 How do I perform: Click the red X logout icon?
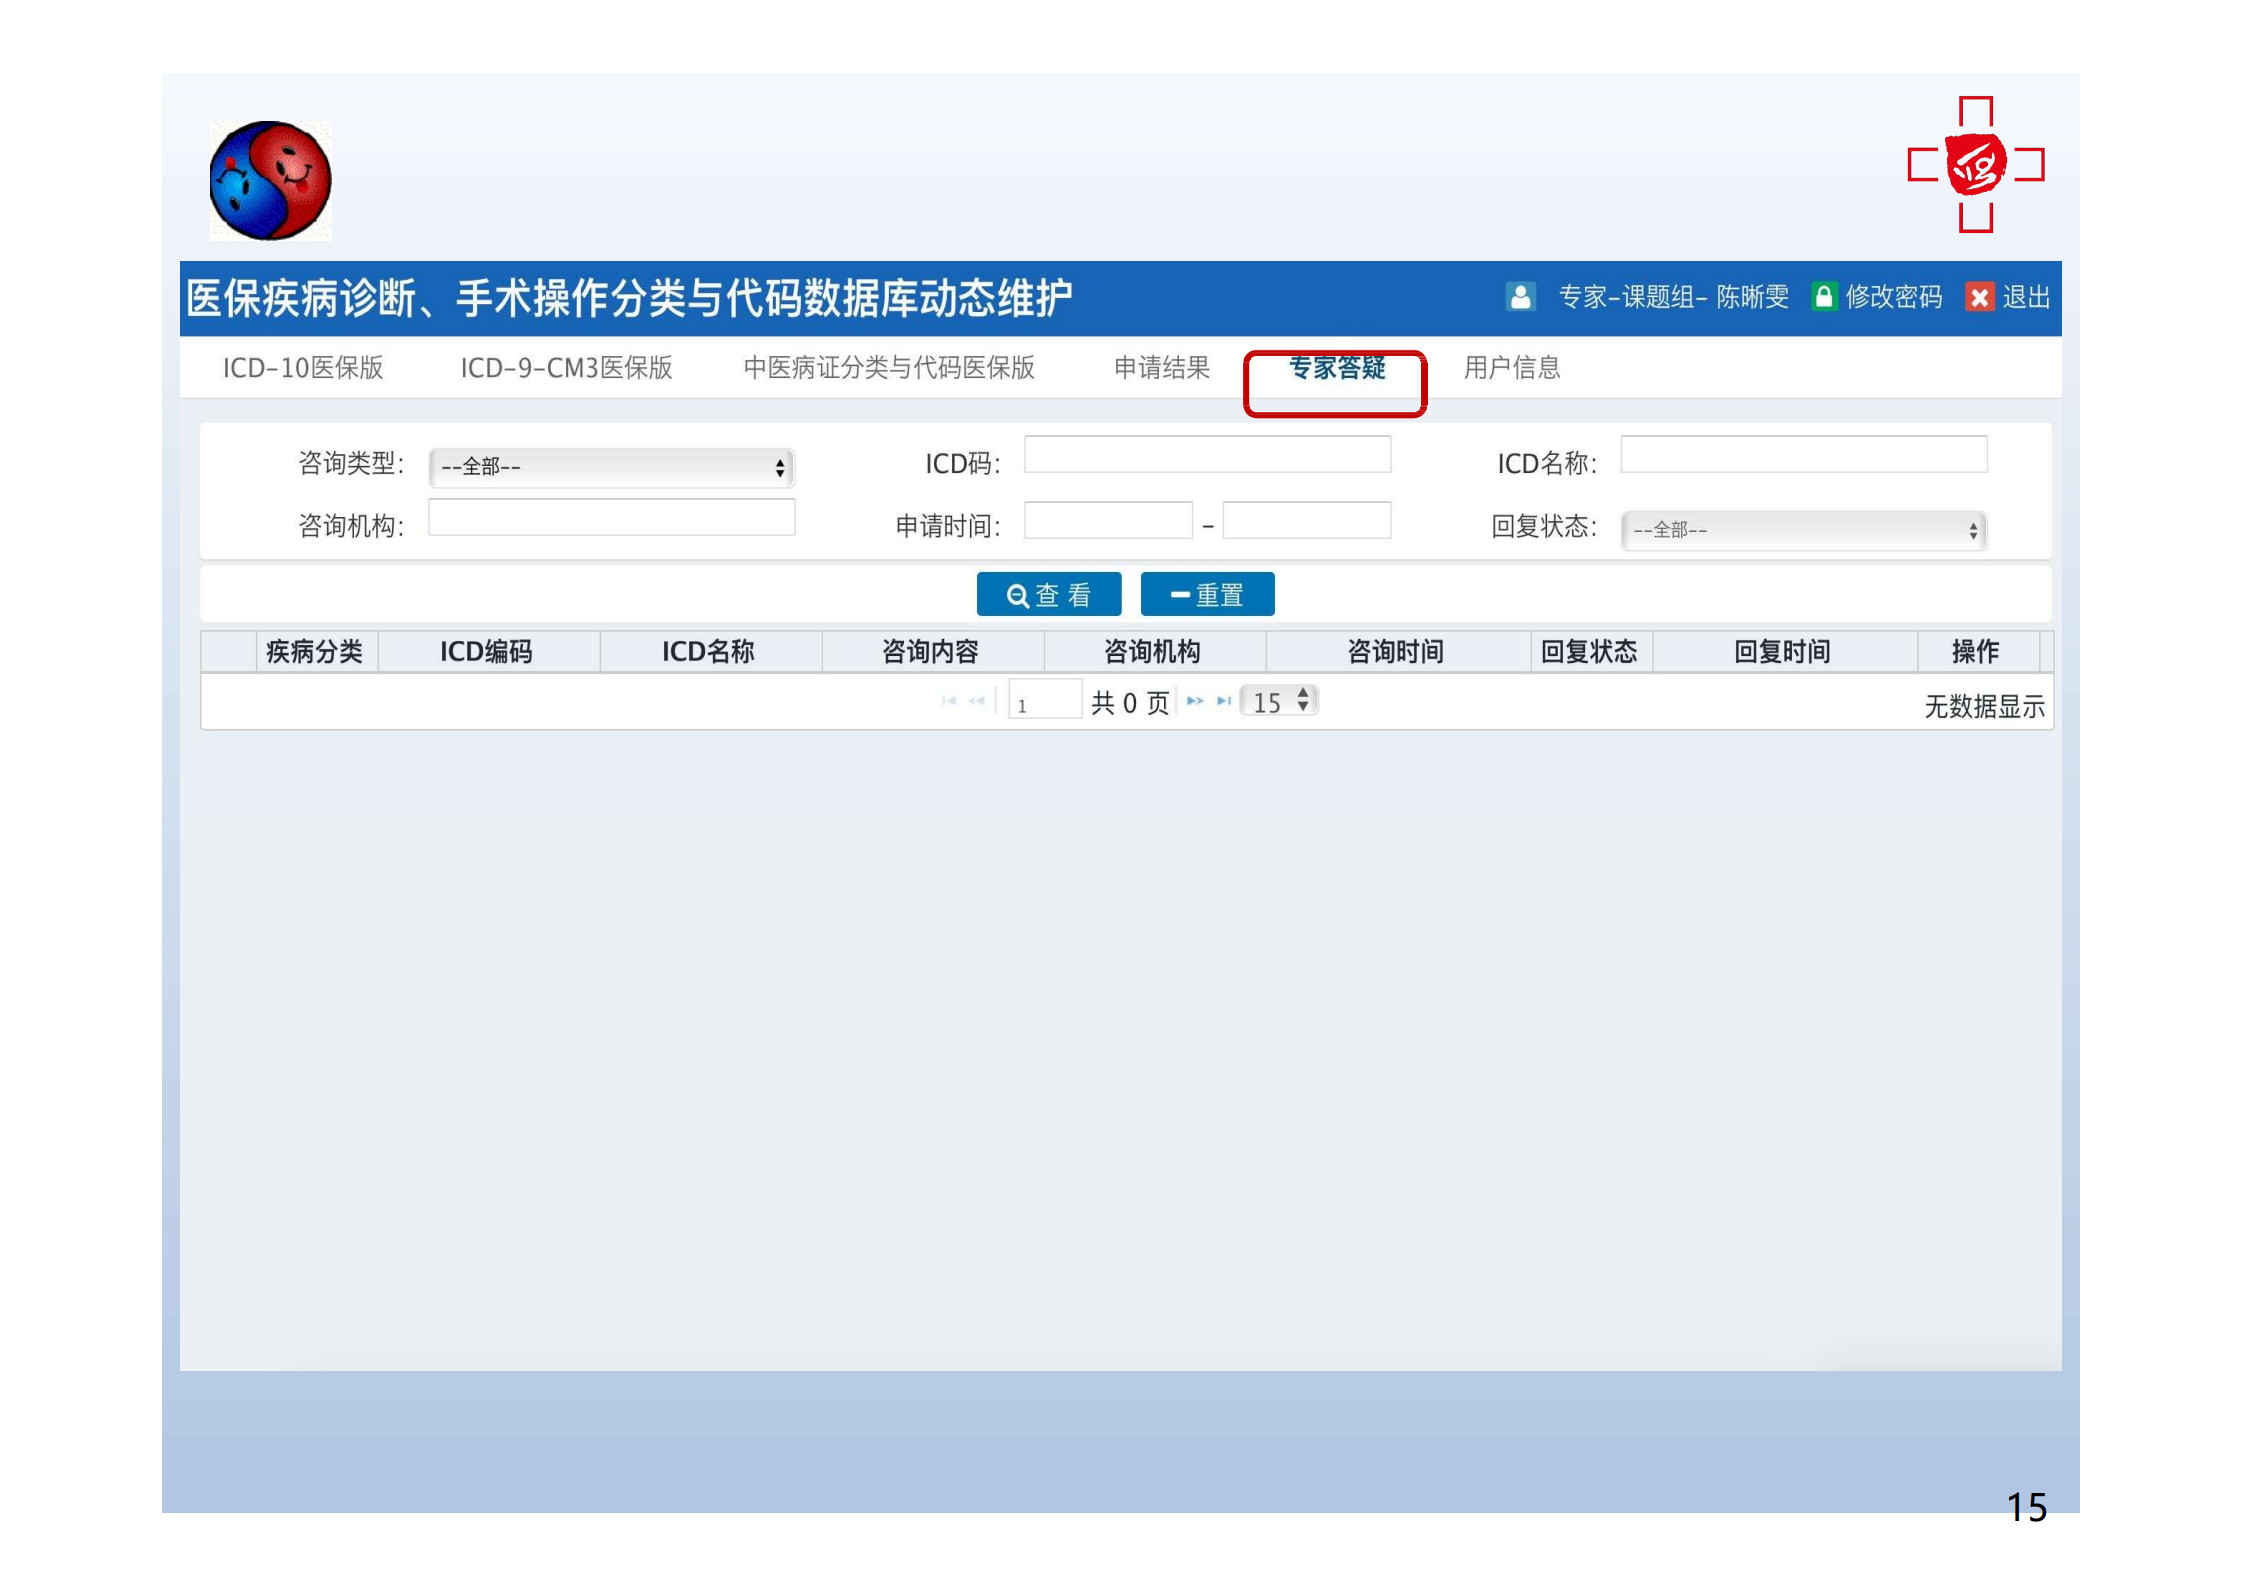coord(1979,297)
